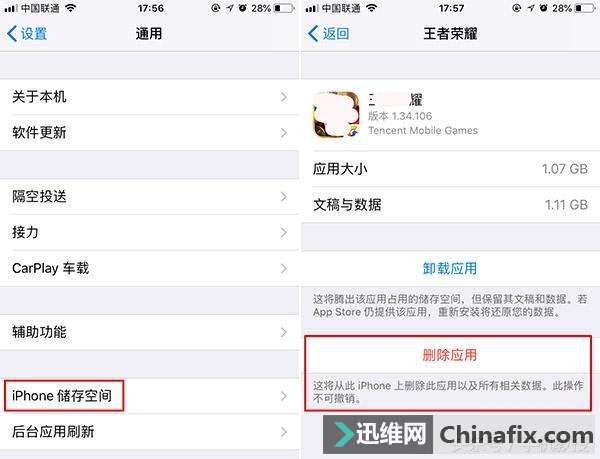
Task: Open the 接力 menu row
Action: tap(149, 233)
